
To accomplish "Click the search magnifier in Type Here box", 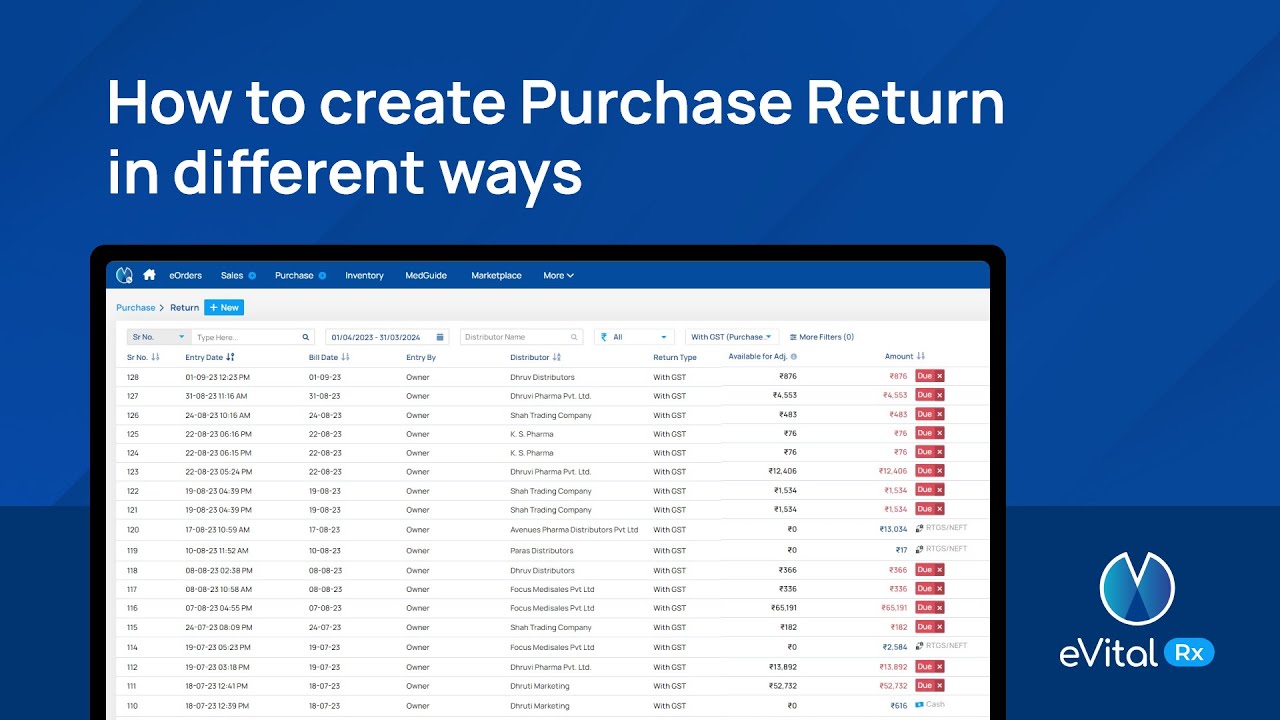I will pyautogui.click(x=306, y=337).
